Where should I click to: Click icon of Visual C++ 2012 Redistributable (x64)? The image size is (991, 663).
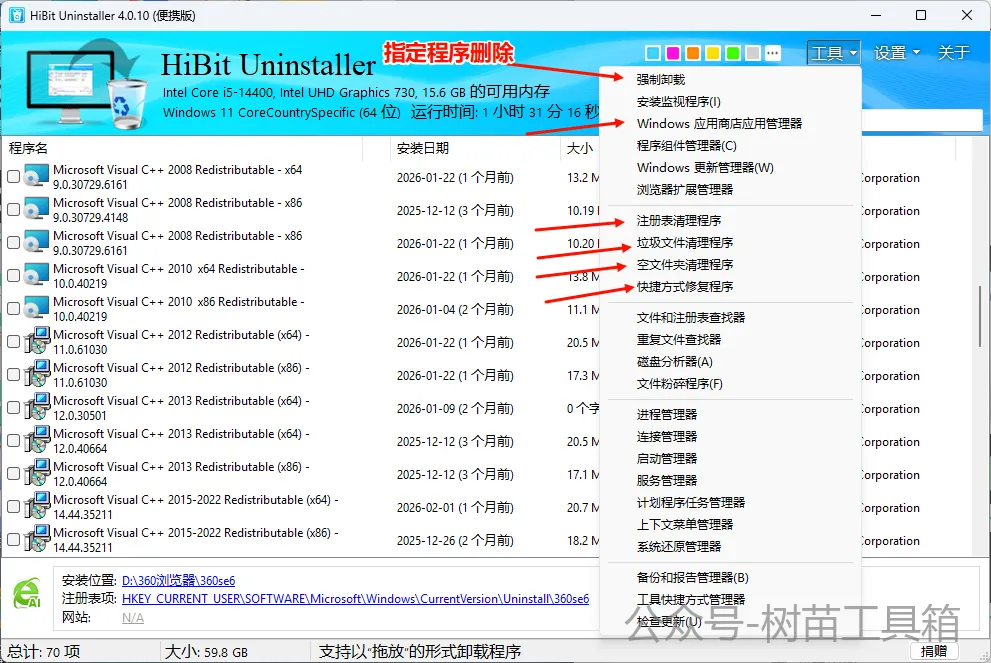click(36, 341)
